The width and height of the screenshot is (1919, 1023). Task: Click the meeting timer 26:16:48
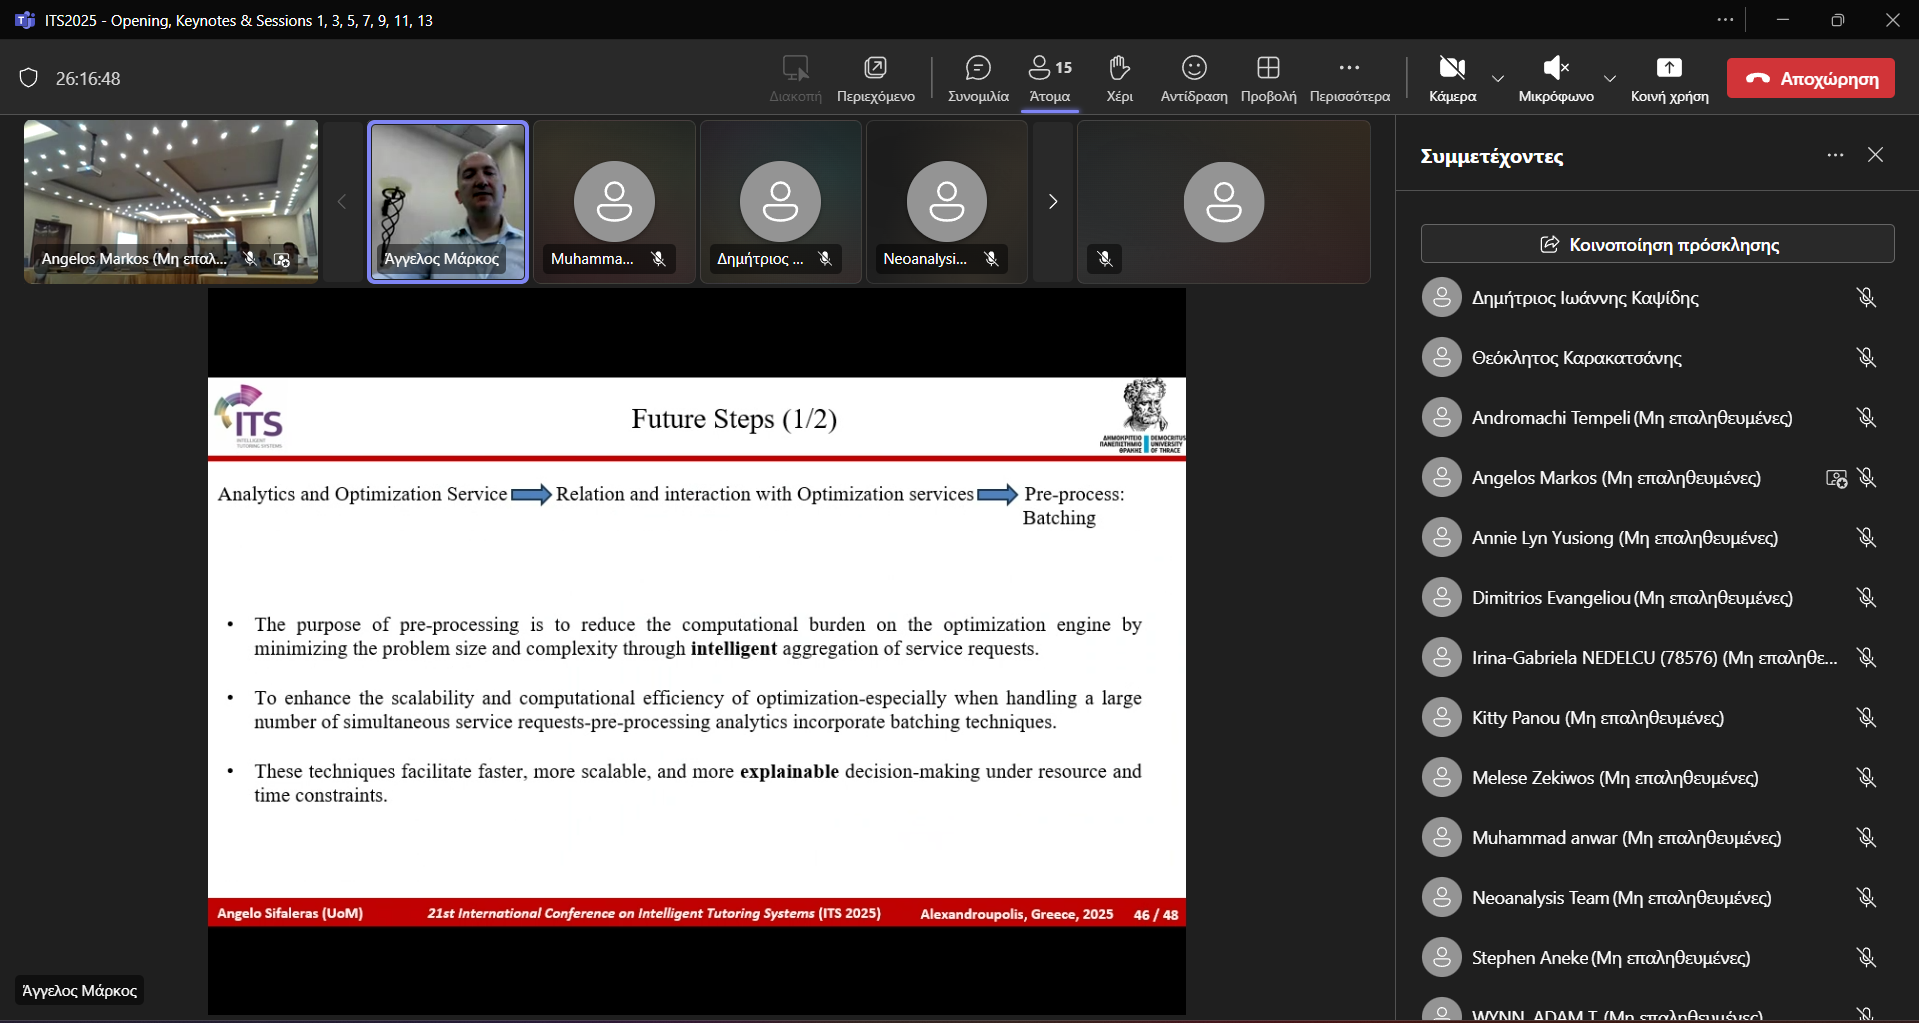[88, 79]
